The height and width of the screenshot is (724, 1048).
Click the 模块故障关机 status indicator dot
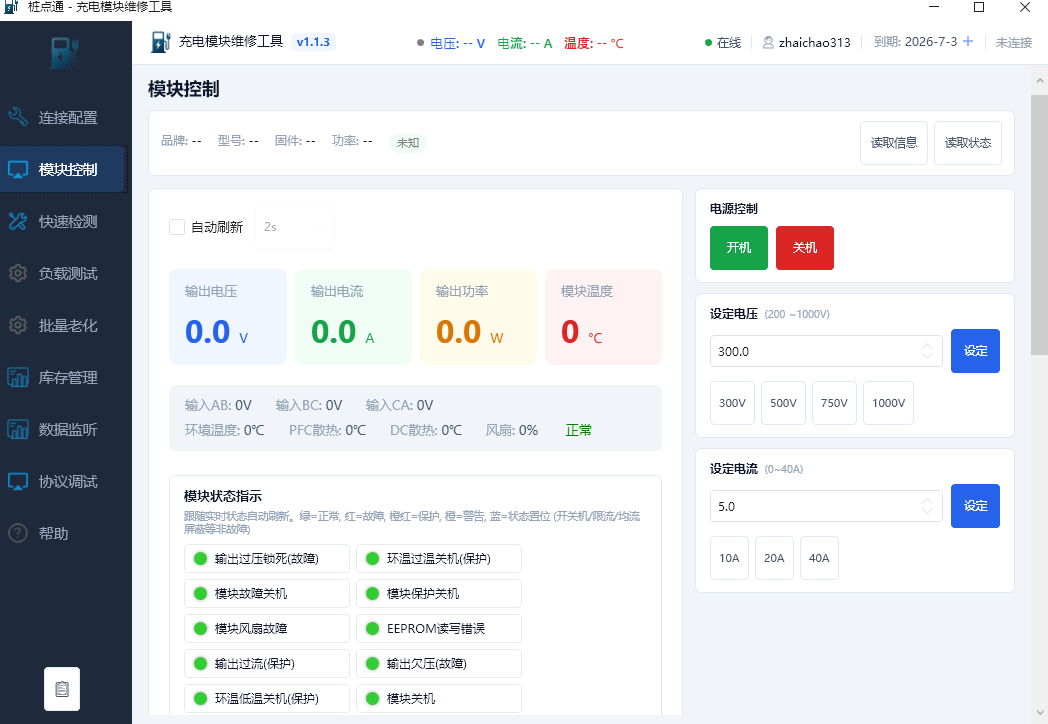click(200, 593)
